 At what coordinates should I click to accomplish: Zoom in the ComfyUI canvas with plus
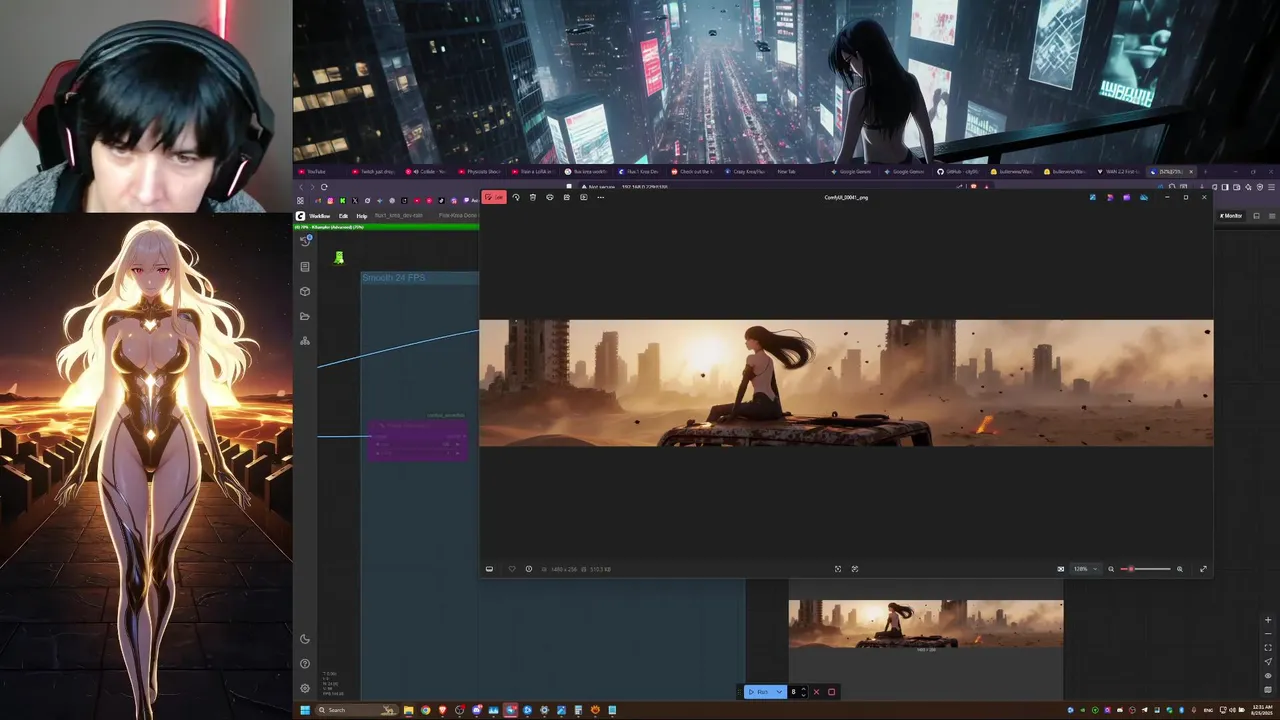(x=1268, y=620)
